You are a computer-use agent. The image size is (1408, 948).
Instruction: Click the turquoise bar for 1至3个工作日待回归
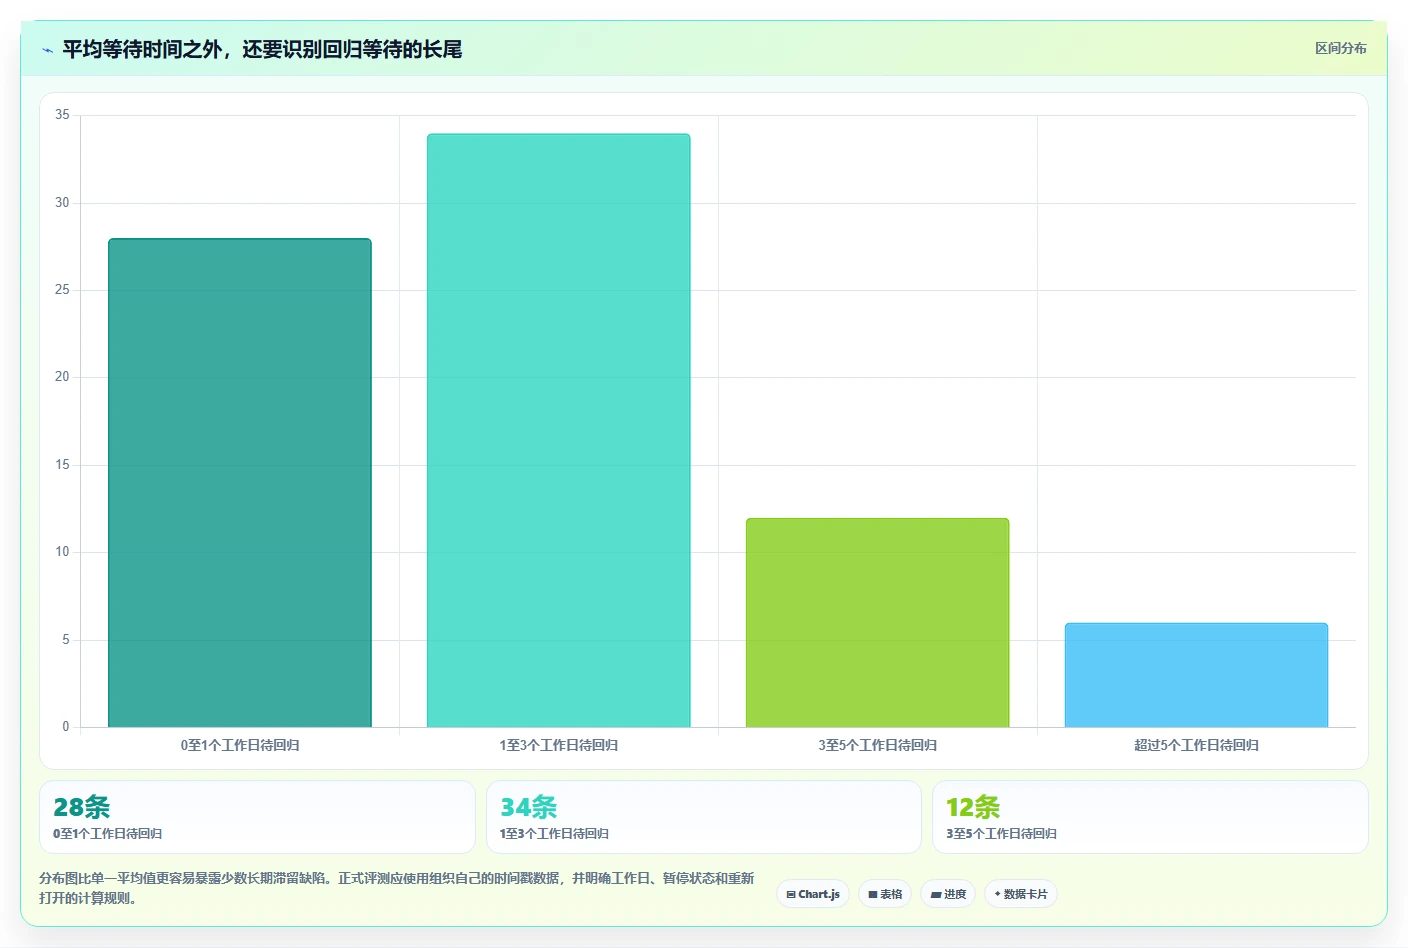(x=558, y=430)
